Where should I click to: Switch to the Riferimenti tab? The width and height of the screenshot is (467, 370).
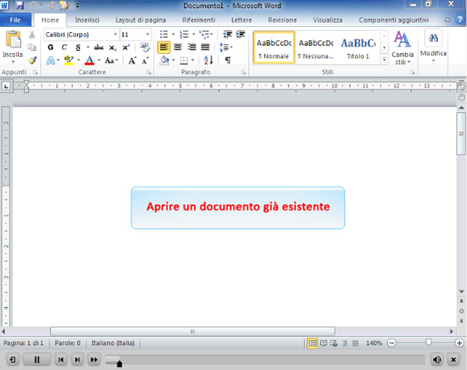click(199, 20)
